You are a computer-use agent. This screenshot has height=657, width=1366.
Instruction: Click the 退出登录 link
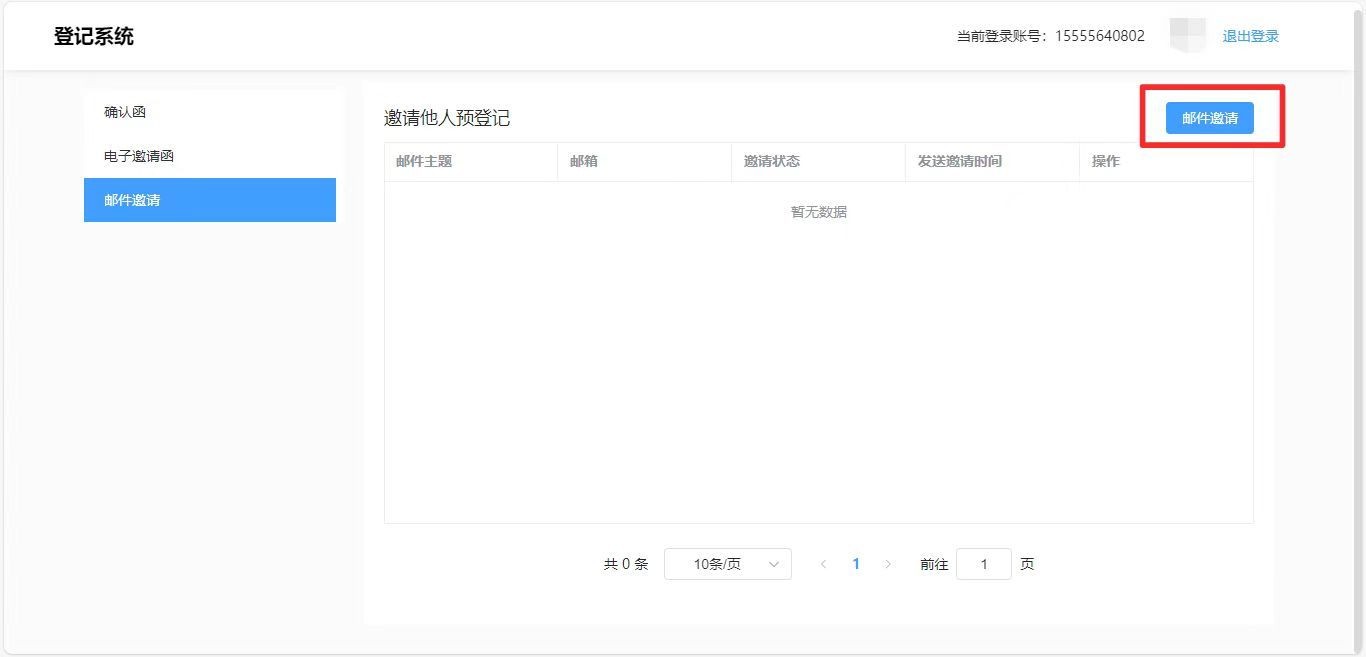tap(1250, 36)
